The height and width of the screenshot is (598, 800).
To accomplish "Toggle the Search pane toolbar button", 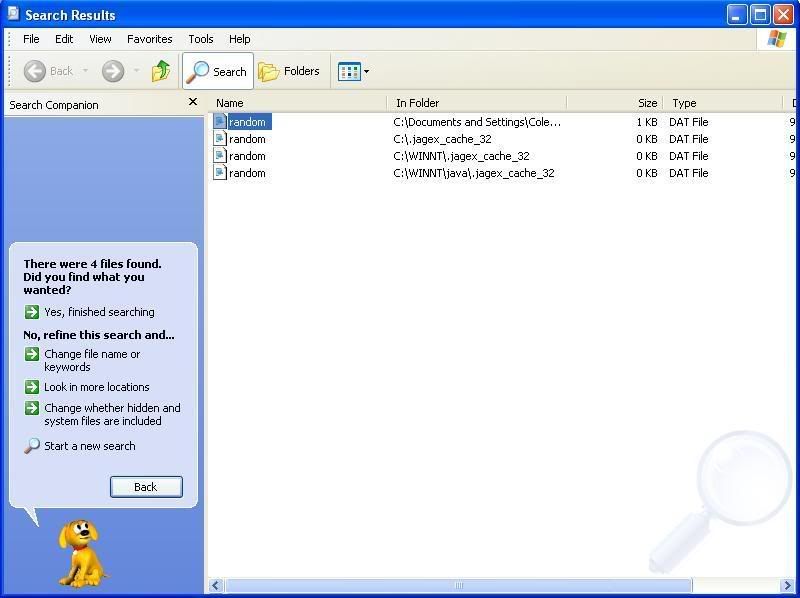I will pos(218,71).
